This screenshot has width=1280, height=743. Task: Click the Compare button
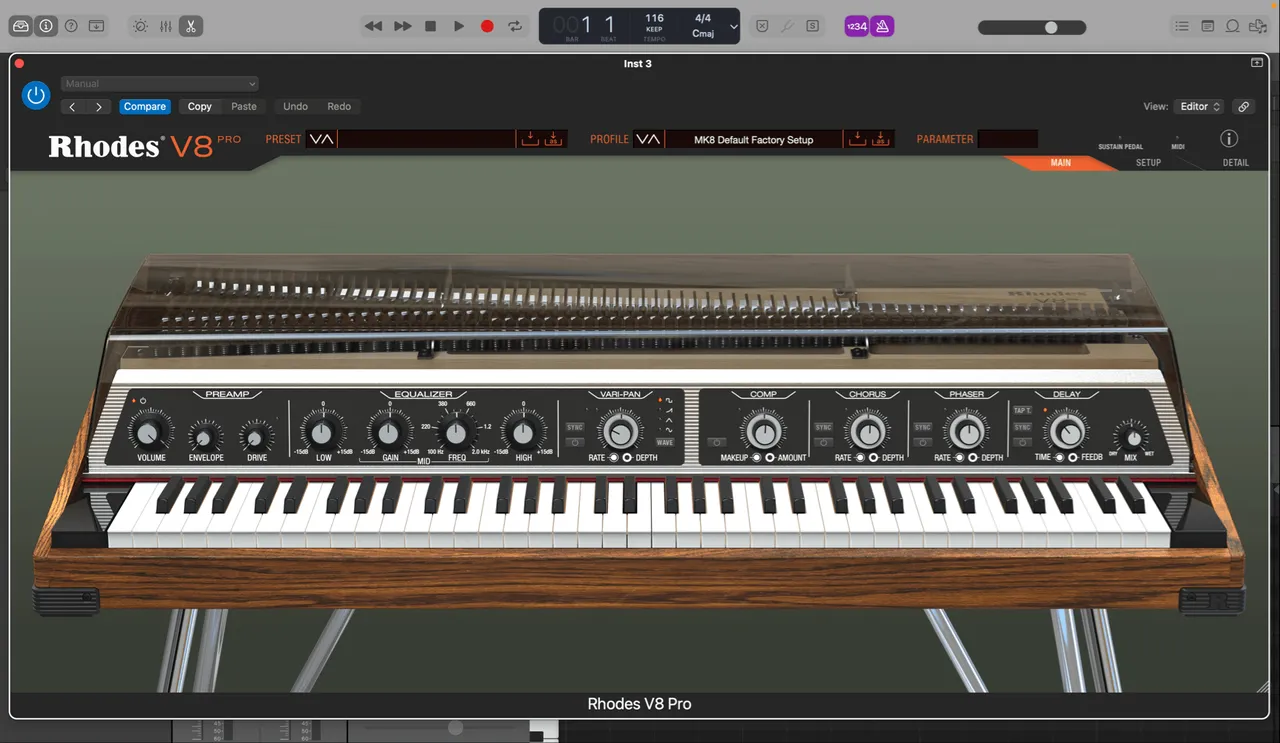[x=145, y=107]
